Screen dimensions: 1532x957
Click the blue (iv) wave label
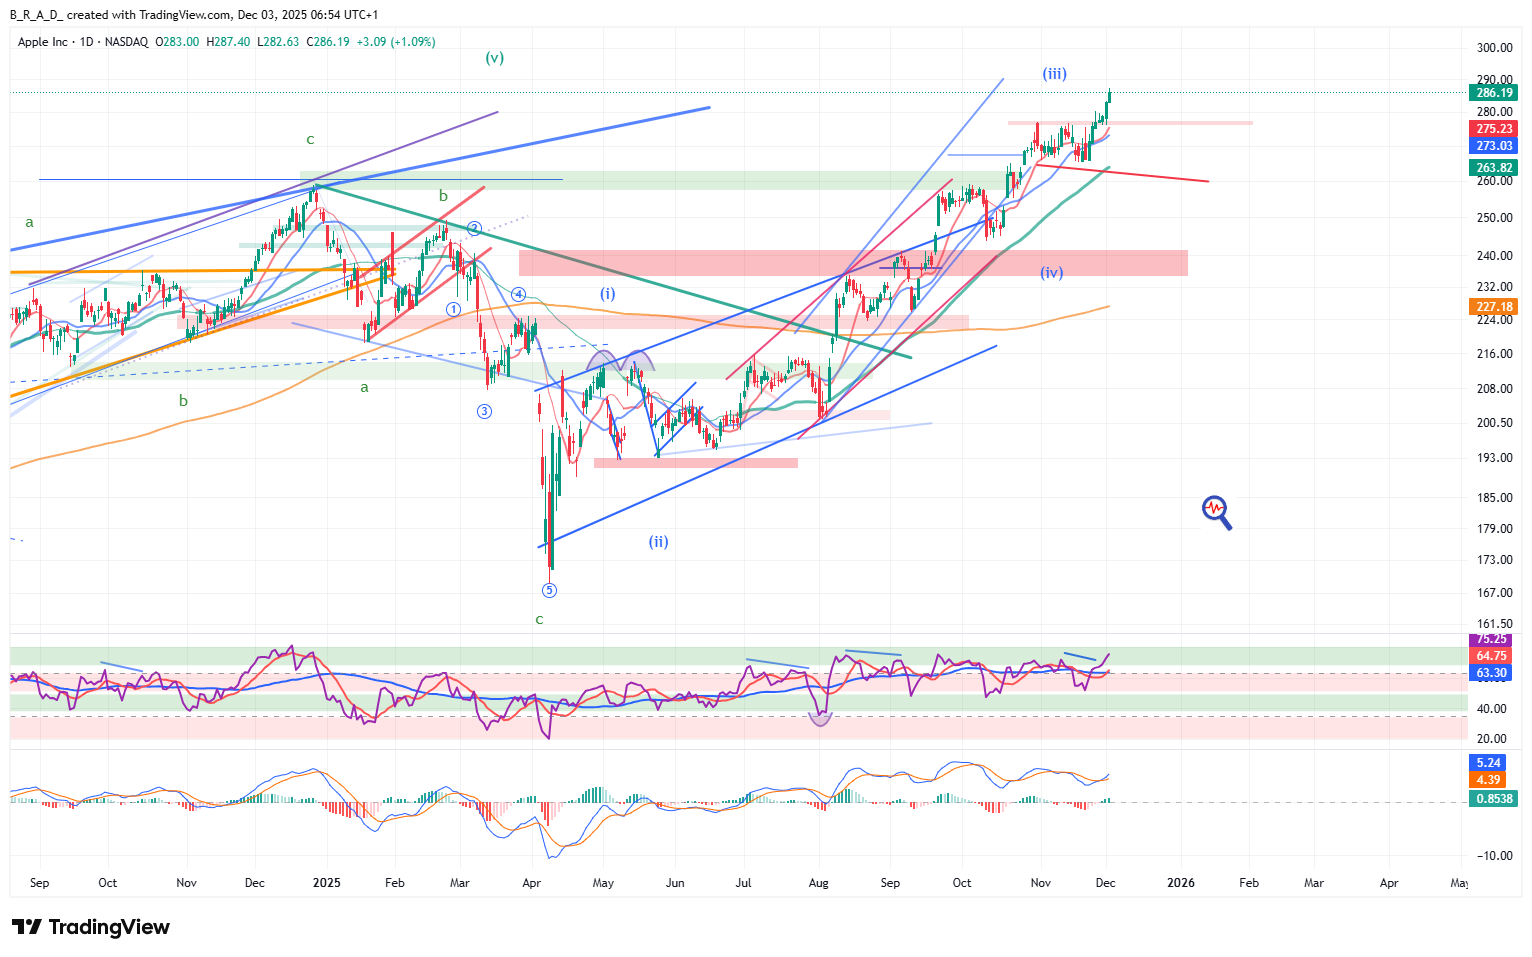click(x=1051, y=272)
